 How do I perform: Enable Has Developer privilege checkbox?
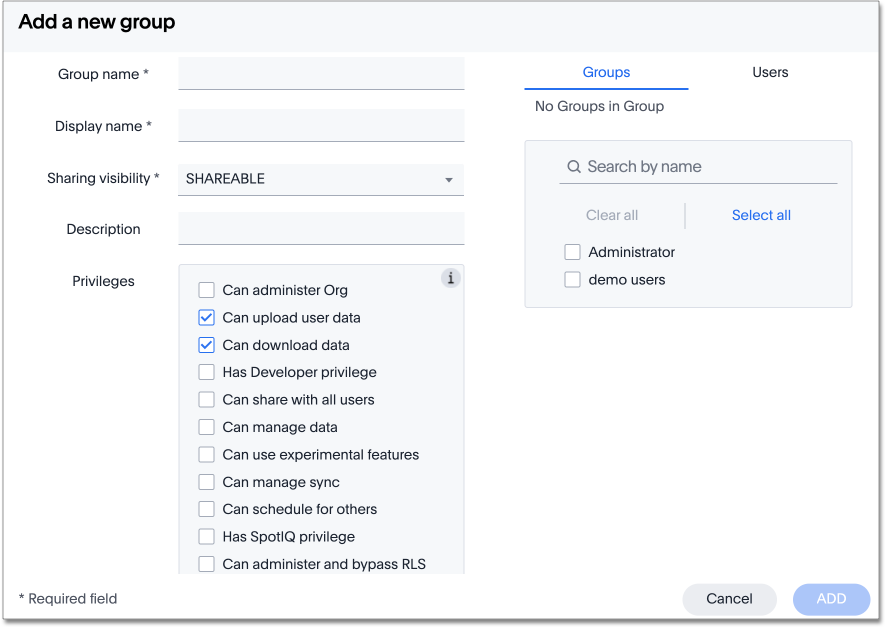207,372
